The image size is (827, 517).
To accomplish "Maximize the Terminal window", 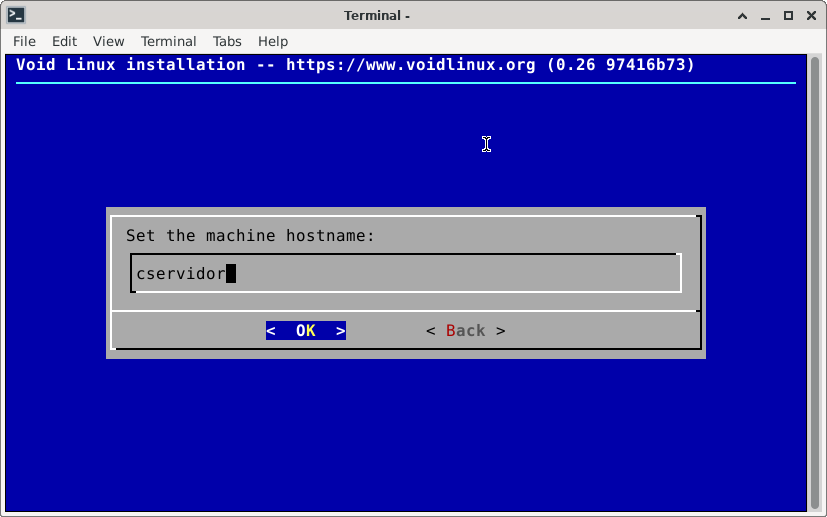I will [x=788, y=15].
